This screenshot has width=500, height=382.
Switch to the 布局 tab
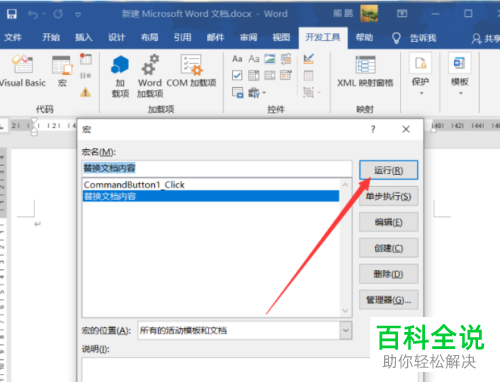pos(149,37)
